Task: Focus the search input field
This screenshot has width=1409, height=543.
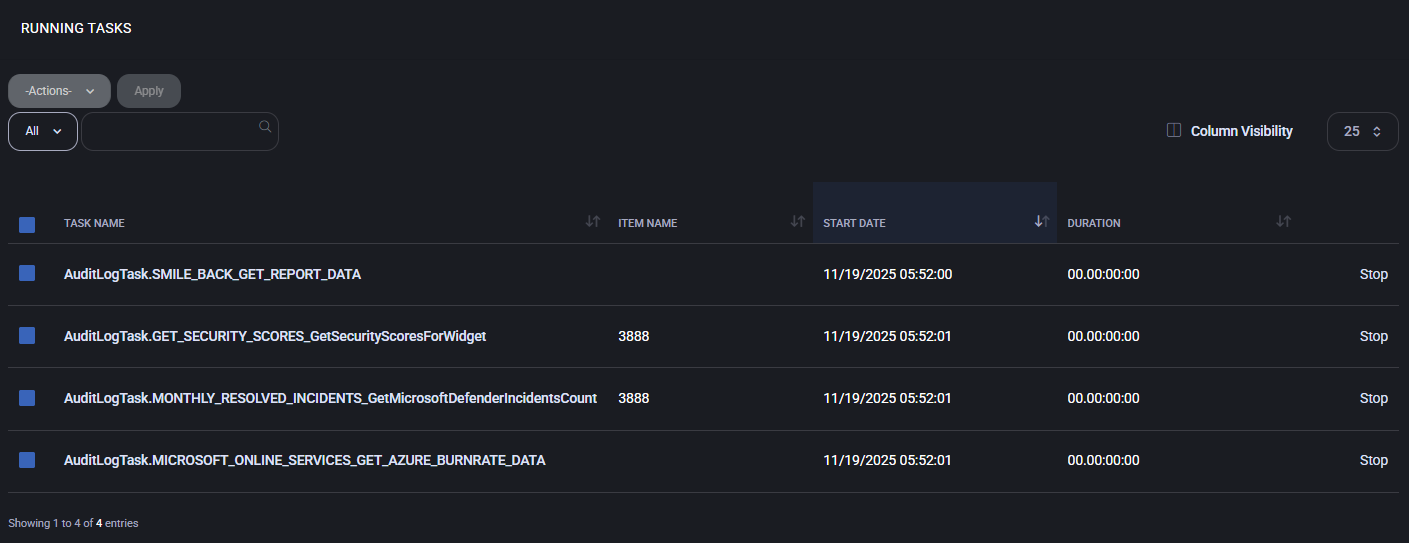Action: click(x=170, y=131)
